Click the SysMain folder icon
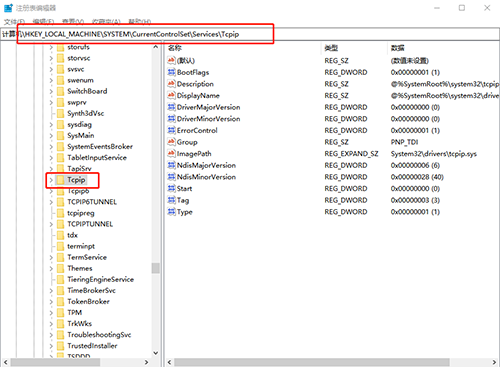 tap(60, 135)
